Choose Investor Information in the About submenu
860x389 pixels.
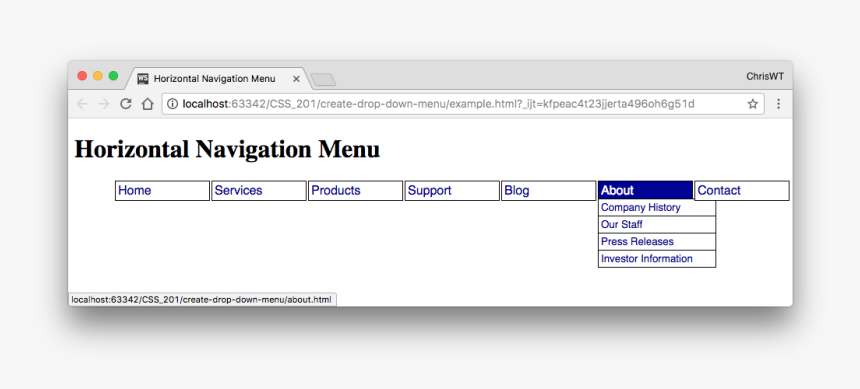tap(657, 259)
